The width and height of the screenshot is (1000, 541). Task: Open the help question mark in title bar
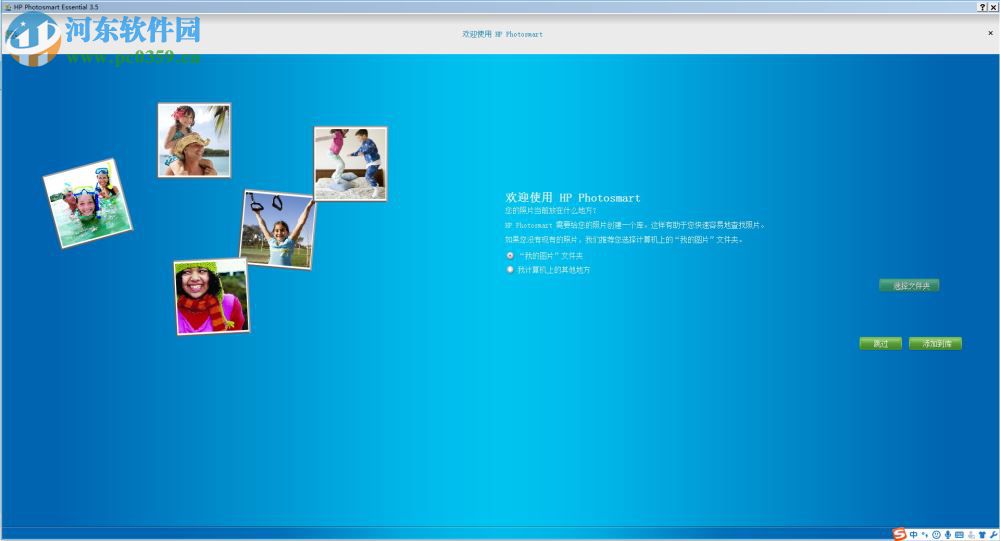pos(982,7)
